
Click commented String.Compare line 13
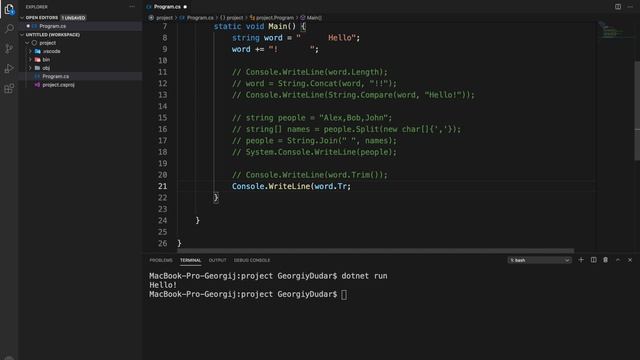tap(353, 95)
